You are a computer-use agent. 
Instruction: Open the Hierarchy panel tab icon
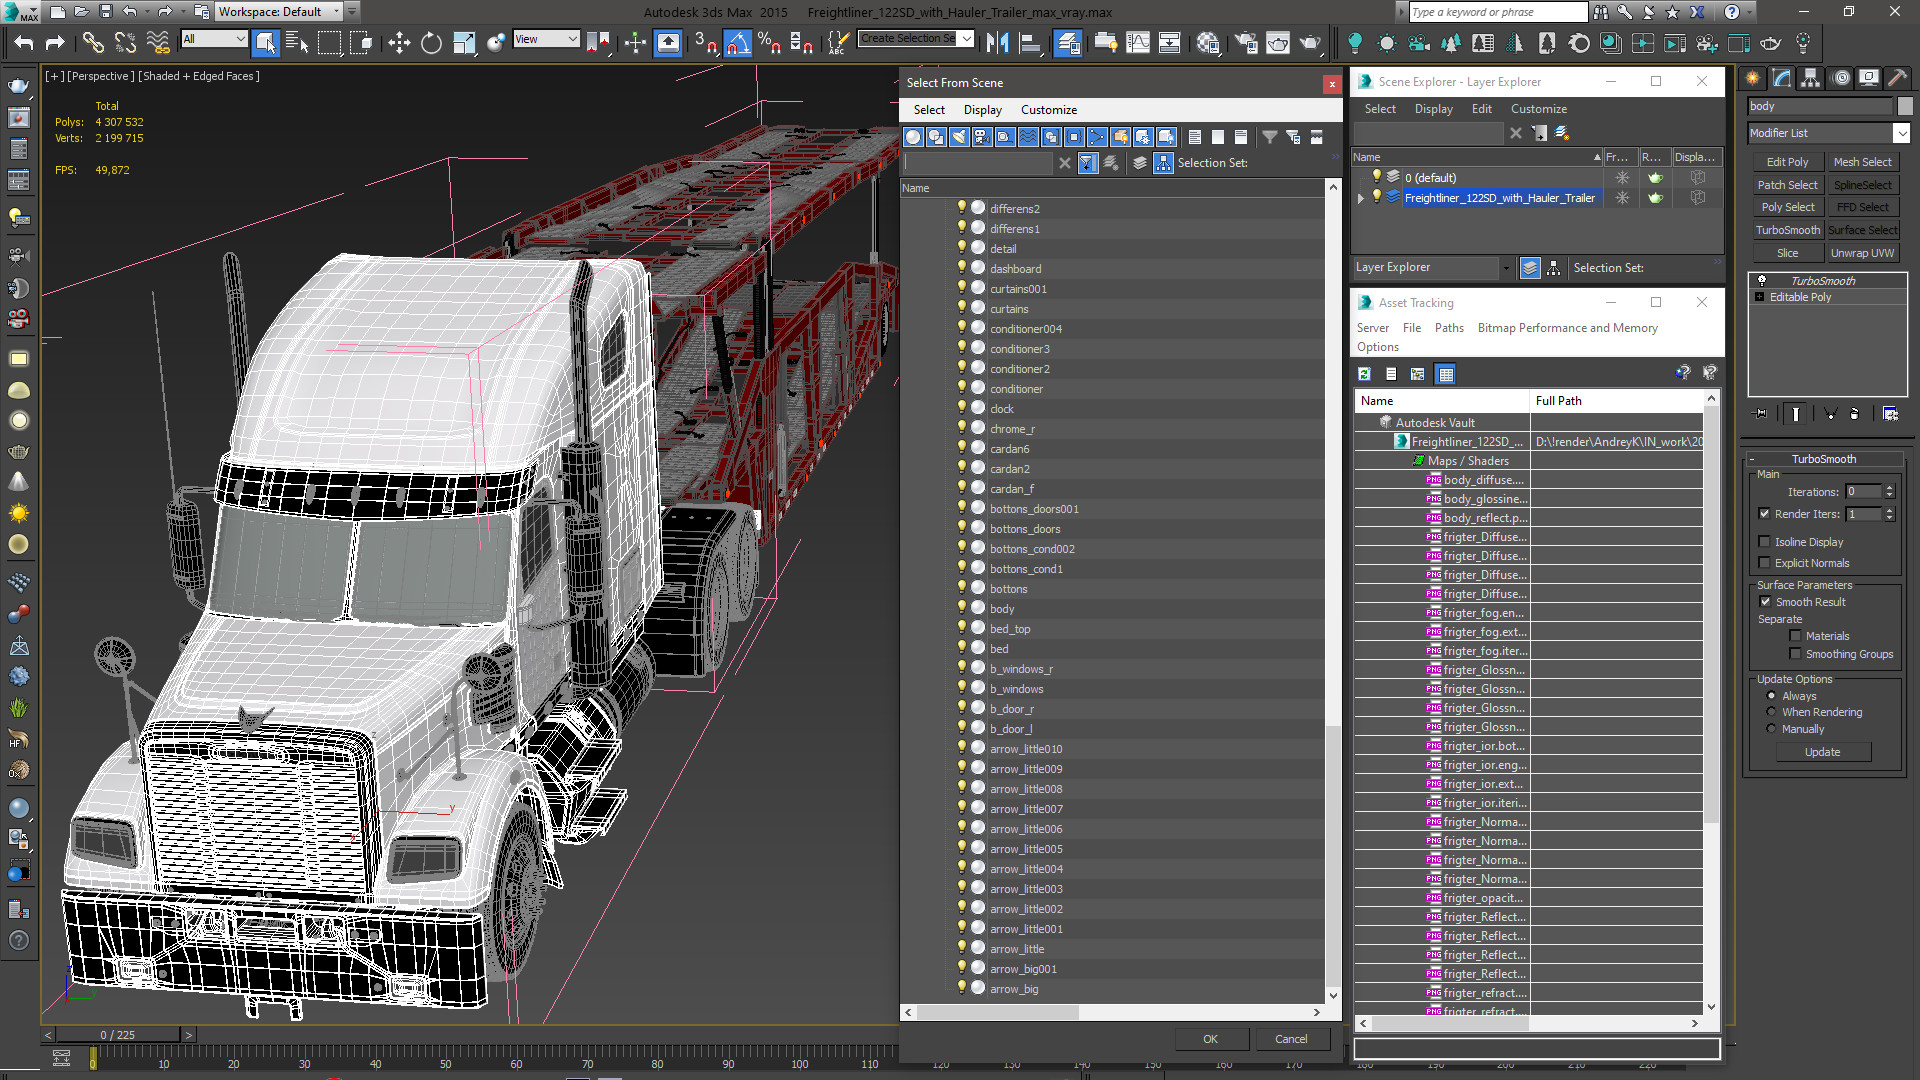pyautogui.click(x=1810, y=78)
